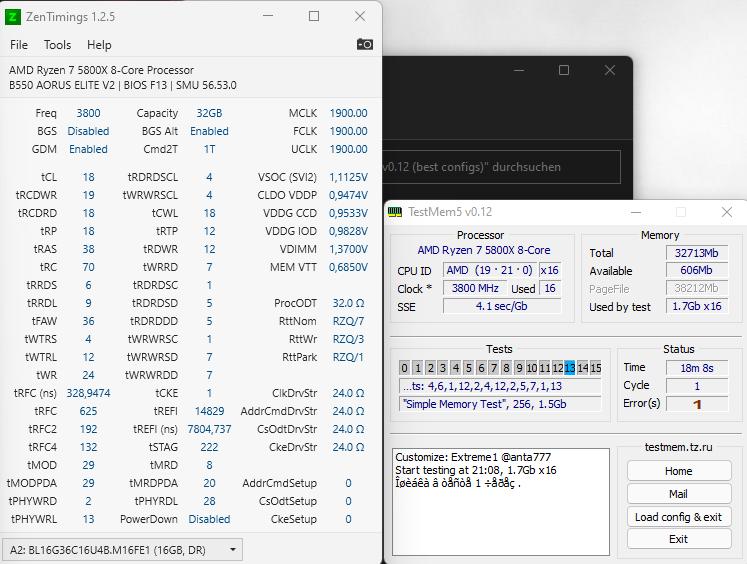The height and width of the screenshot is (564, 747).
Task: Select highlighted test 13 in Tests row
Action: click(570, 368)
